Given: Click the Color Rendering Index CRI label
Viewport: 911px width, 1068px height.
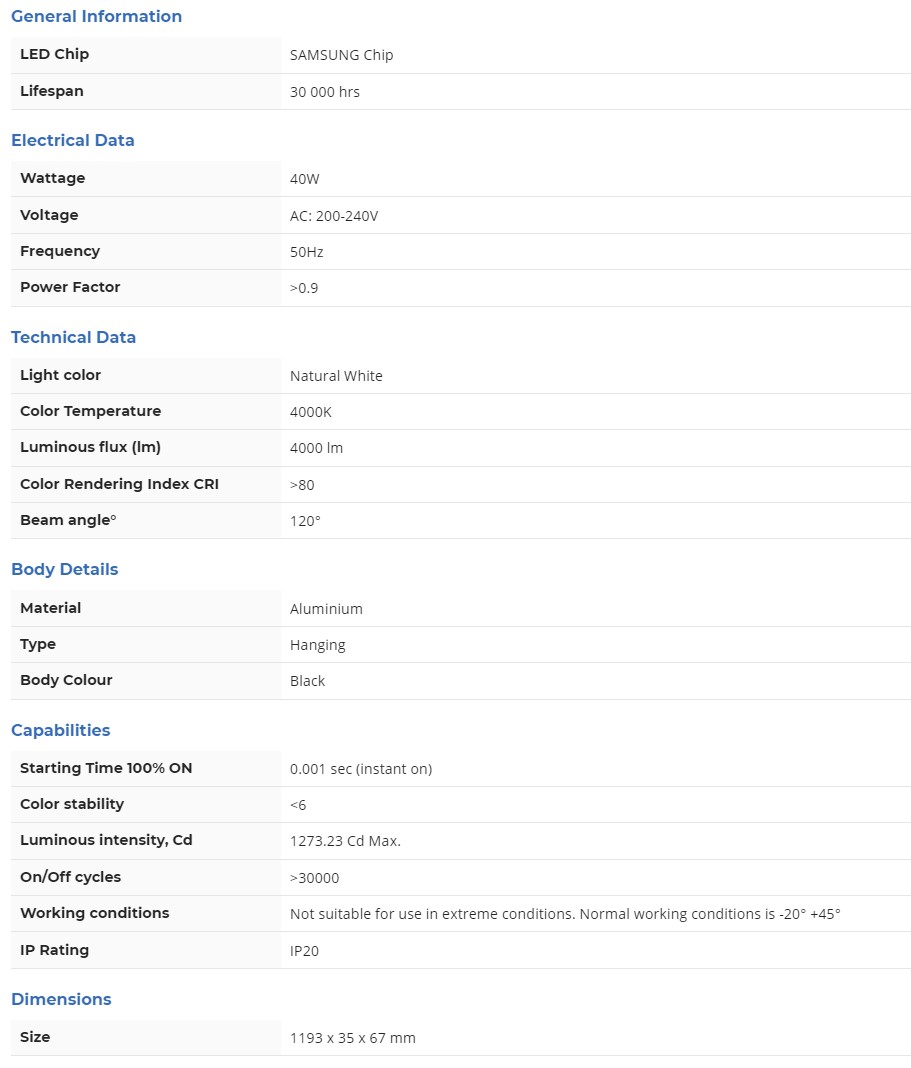Looking at the screenshot, I should pos(119,484).
